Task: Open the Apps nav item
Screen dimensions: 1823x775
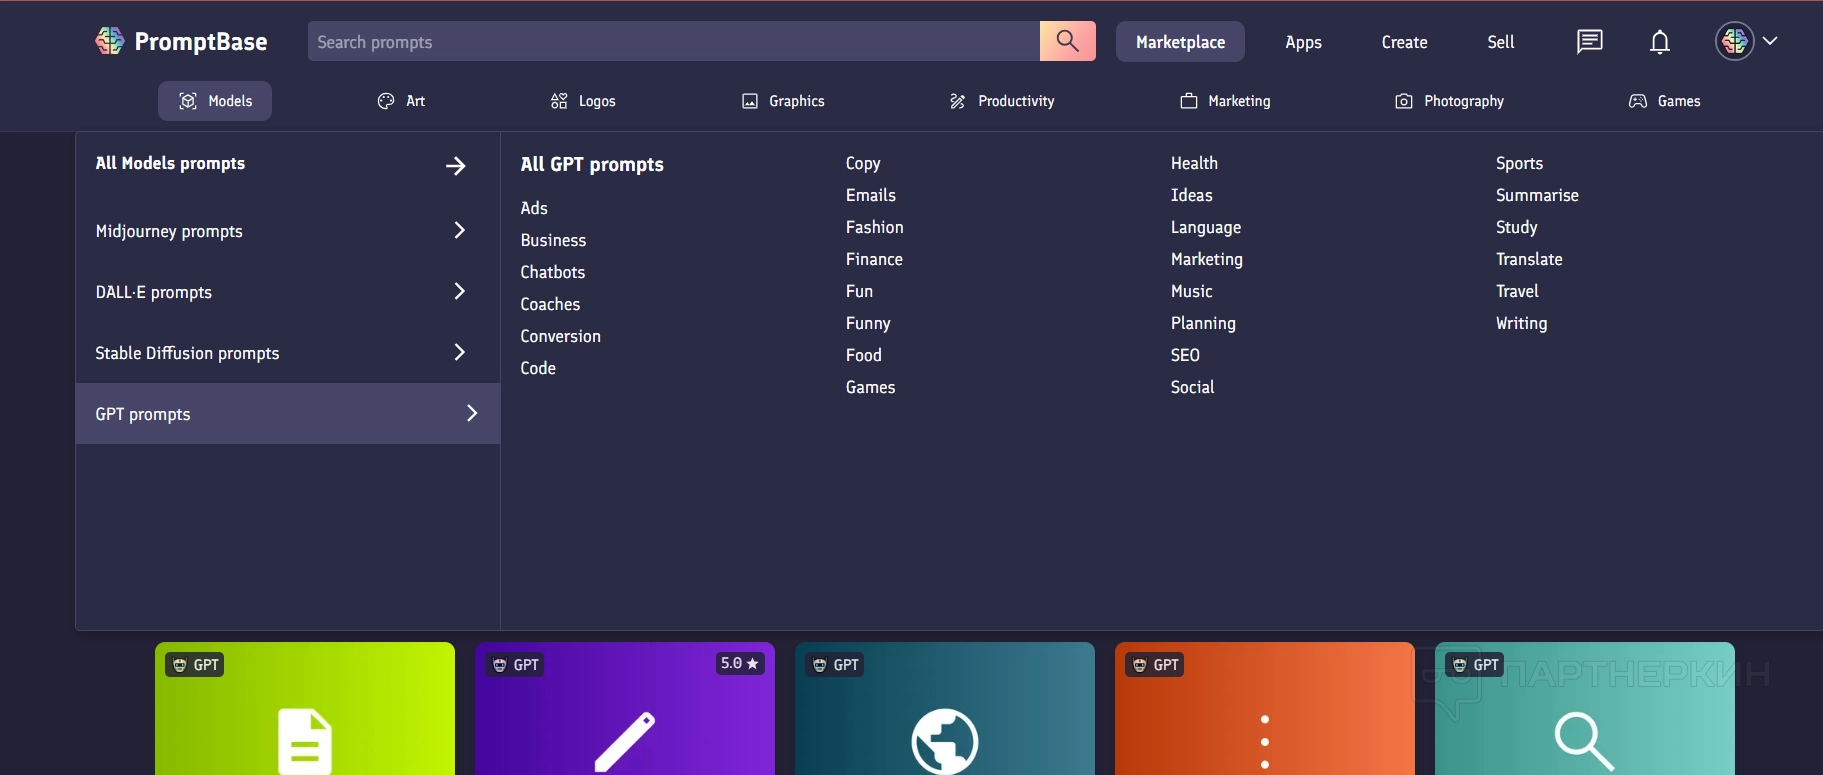Action: tap(1303, 42)
